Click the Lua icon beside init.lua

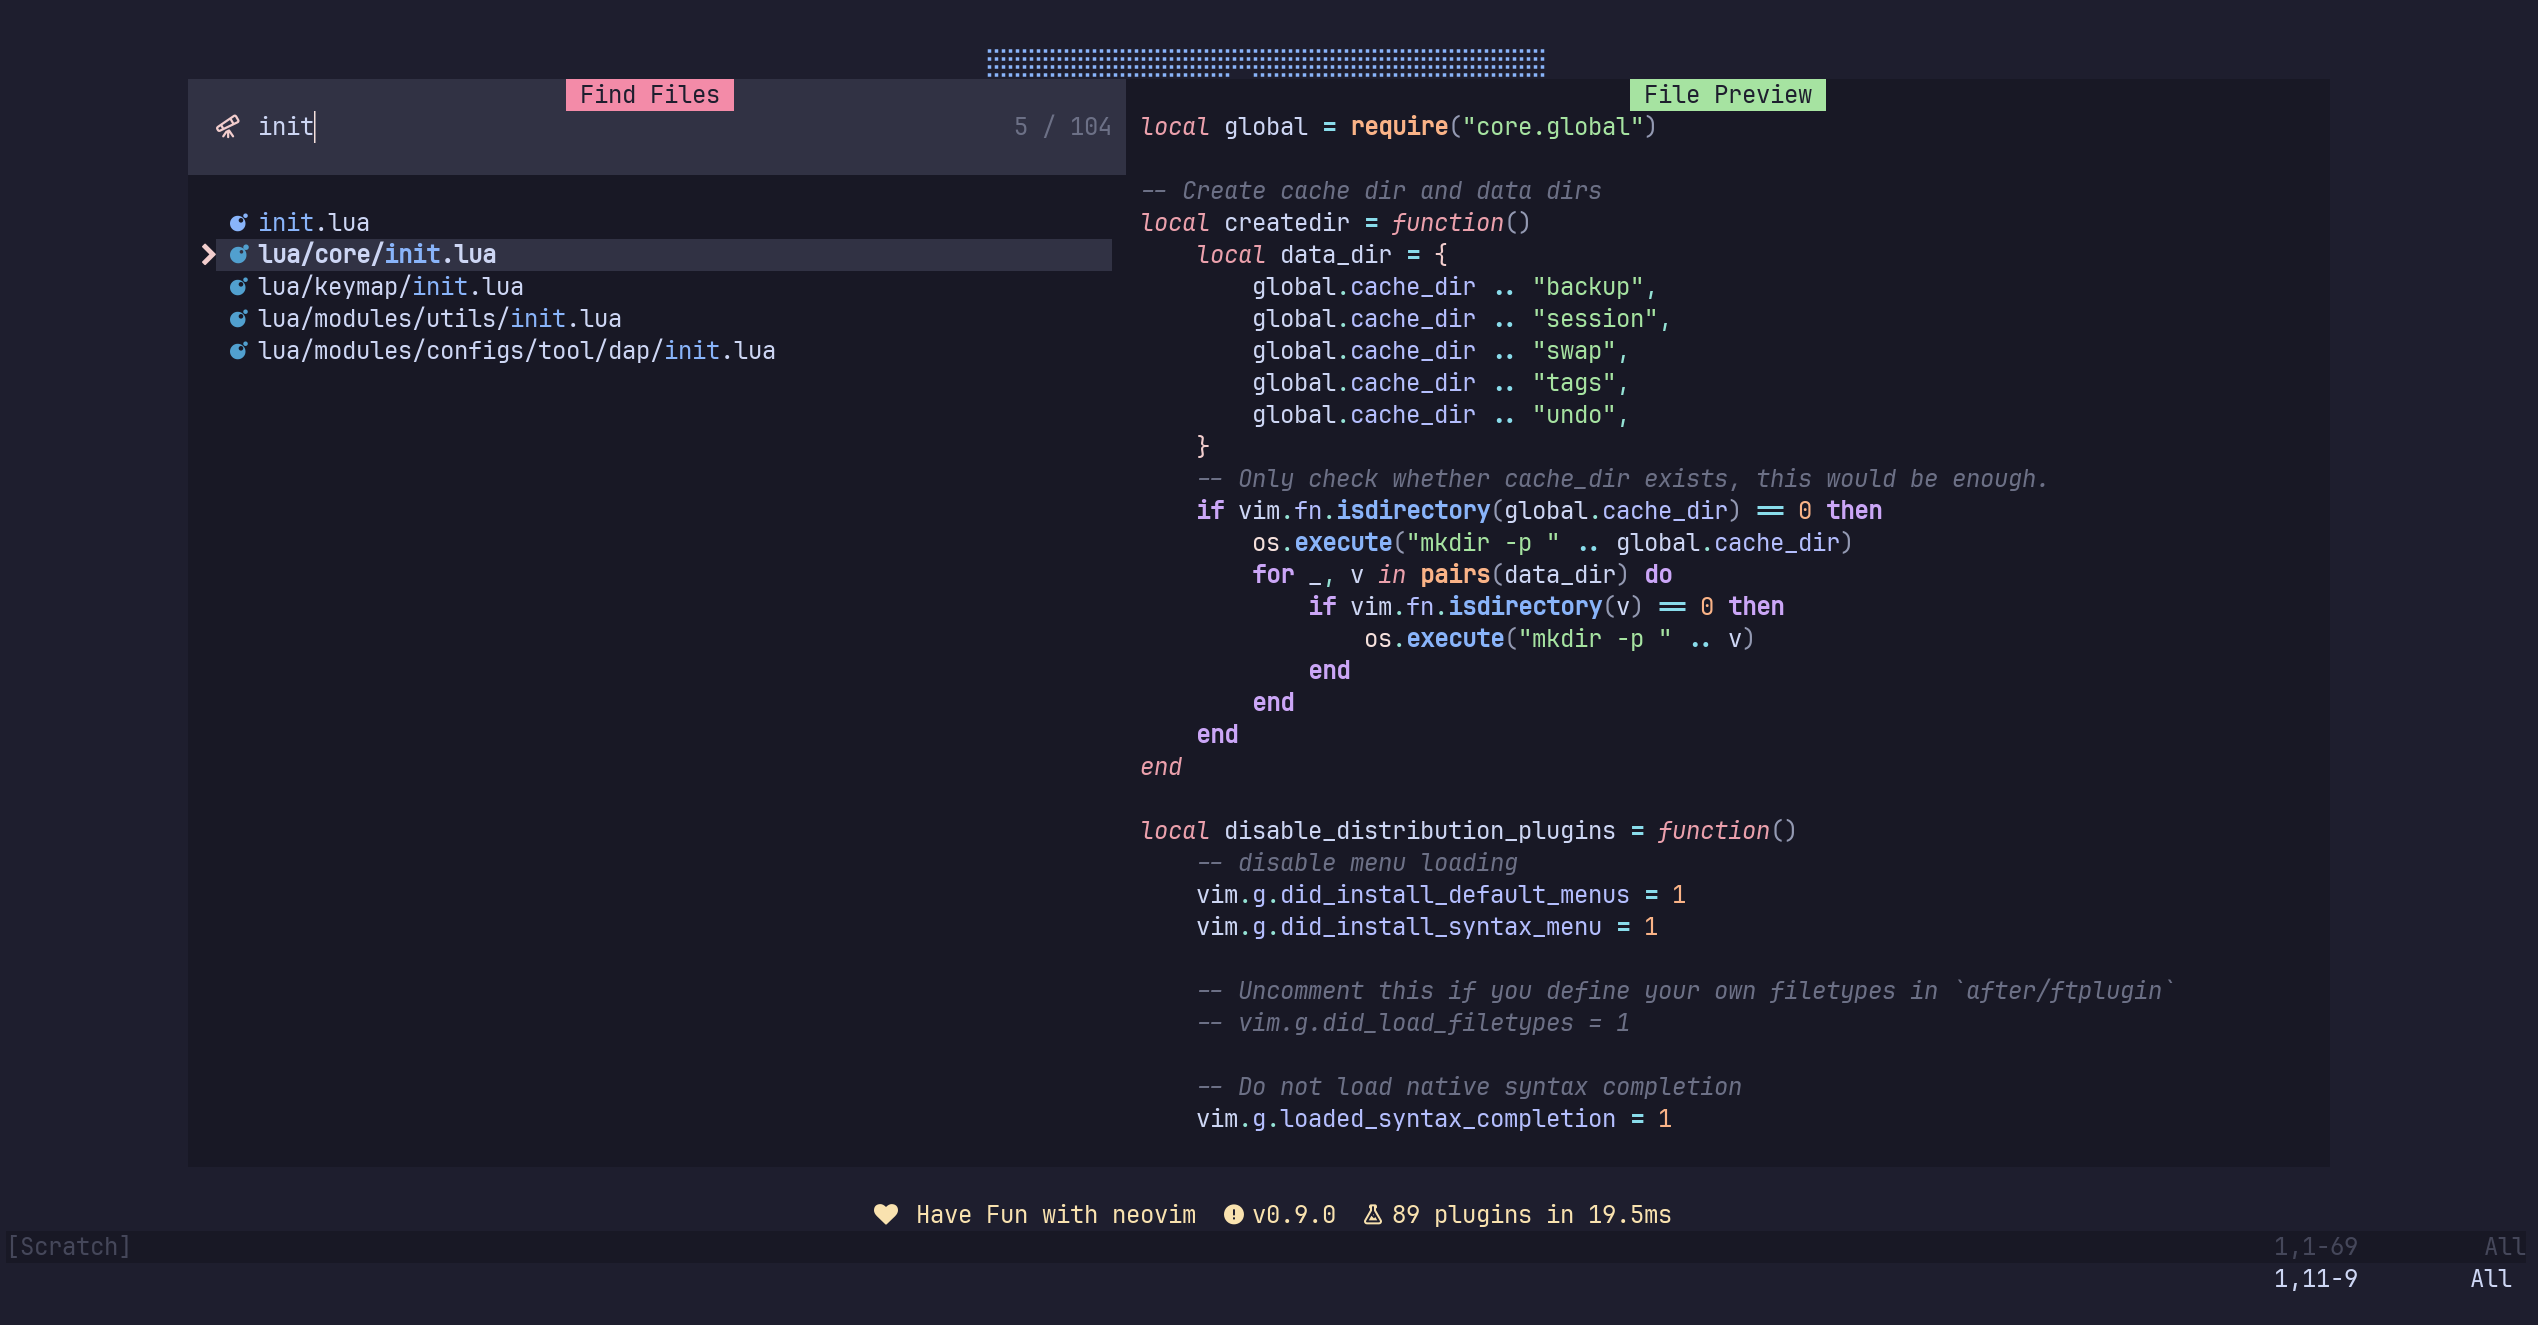coord(238,223)
